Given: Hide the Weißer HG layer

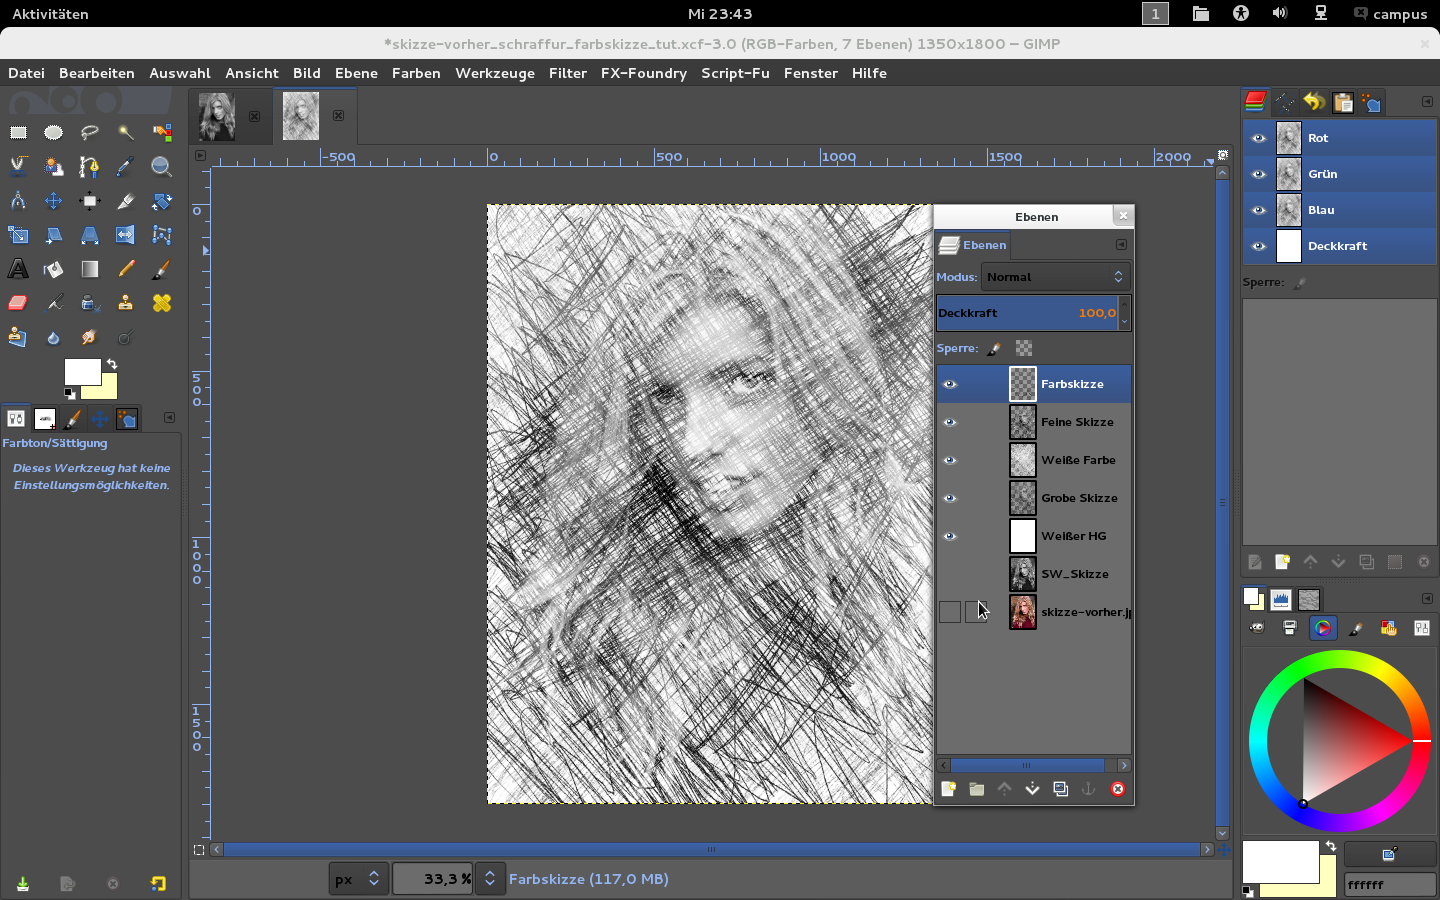Looking at the screenshot, I should pyautogui.click(x=950, y=536).
